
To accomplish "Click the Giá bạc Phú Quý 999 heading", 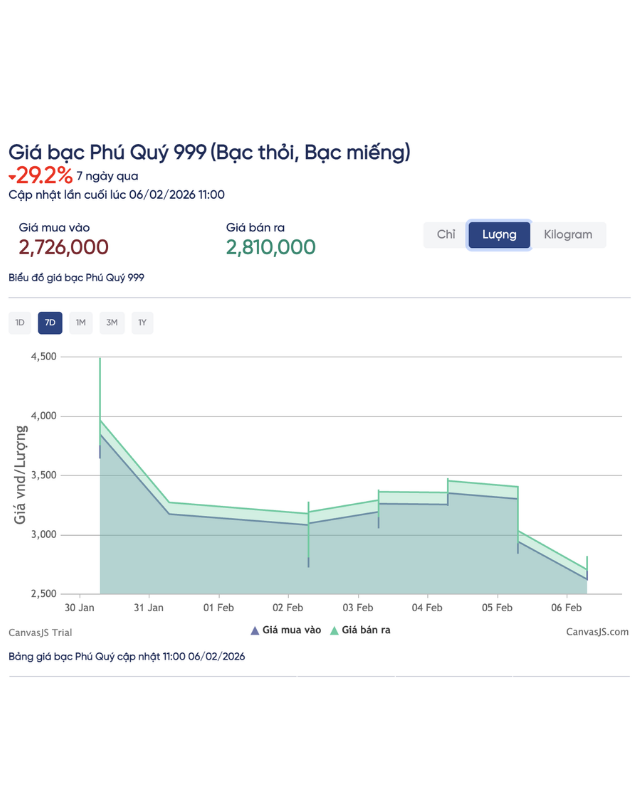I will coord(209,152).
